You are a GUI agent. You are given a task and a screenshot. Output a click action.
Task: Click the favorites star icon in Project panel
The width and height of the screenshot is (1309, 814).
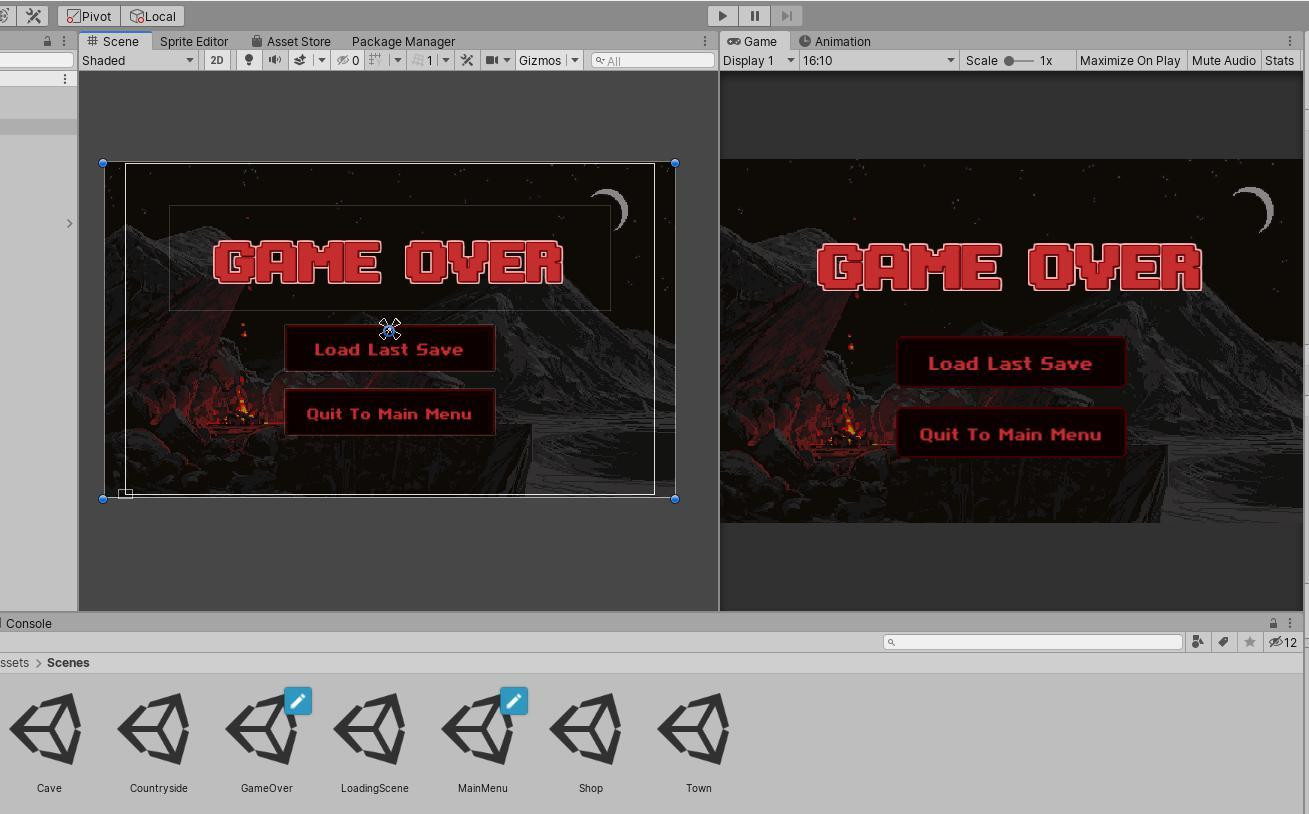(x=1249, y=642)
